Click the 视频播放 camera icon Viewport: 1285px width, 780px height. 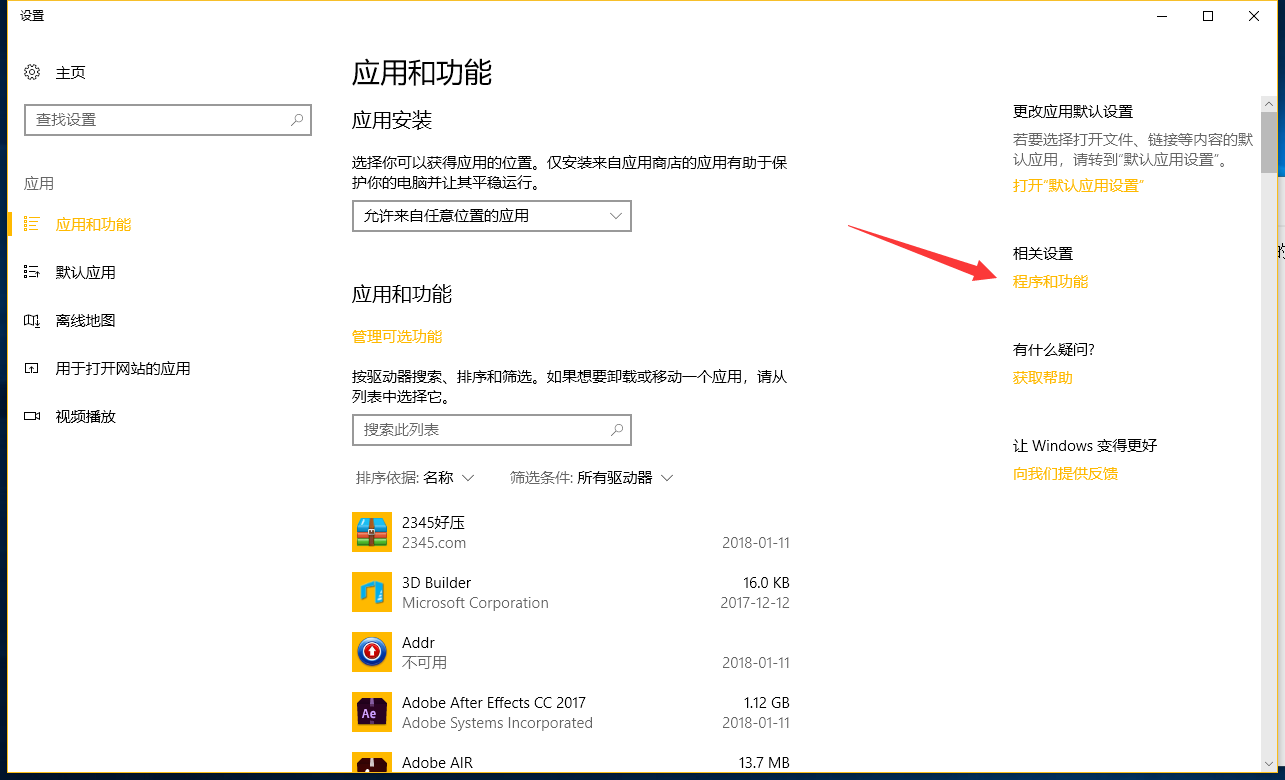point(32,416)
